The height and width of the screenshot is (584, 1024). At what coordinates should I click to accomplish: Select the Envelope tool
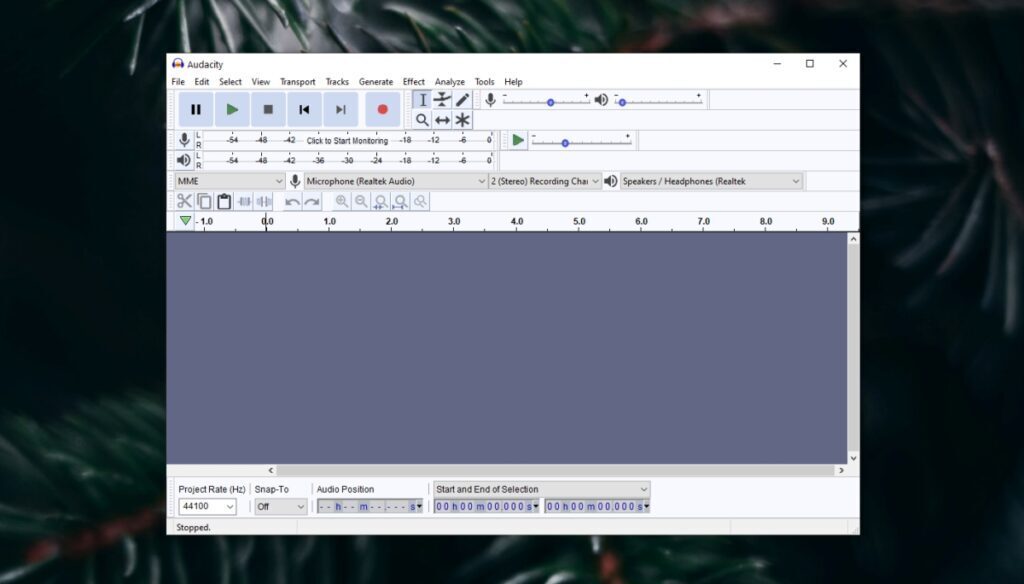coord(443,99)
